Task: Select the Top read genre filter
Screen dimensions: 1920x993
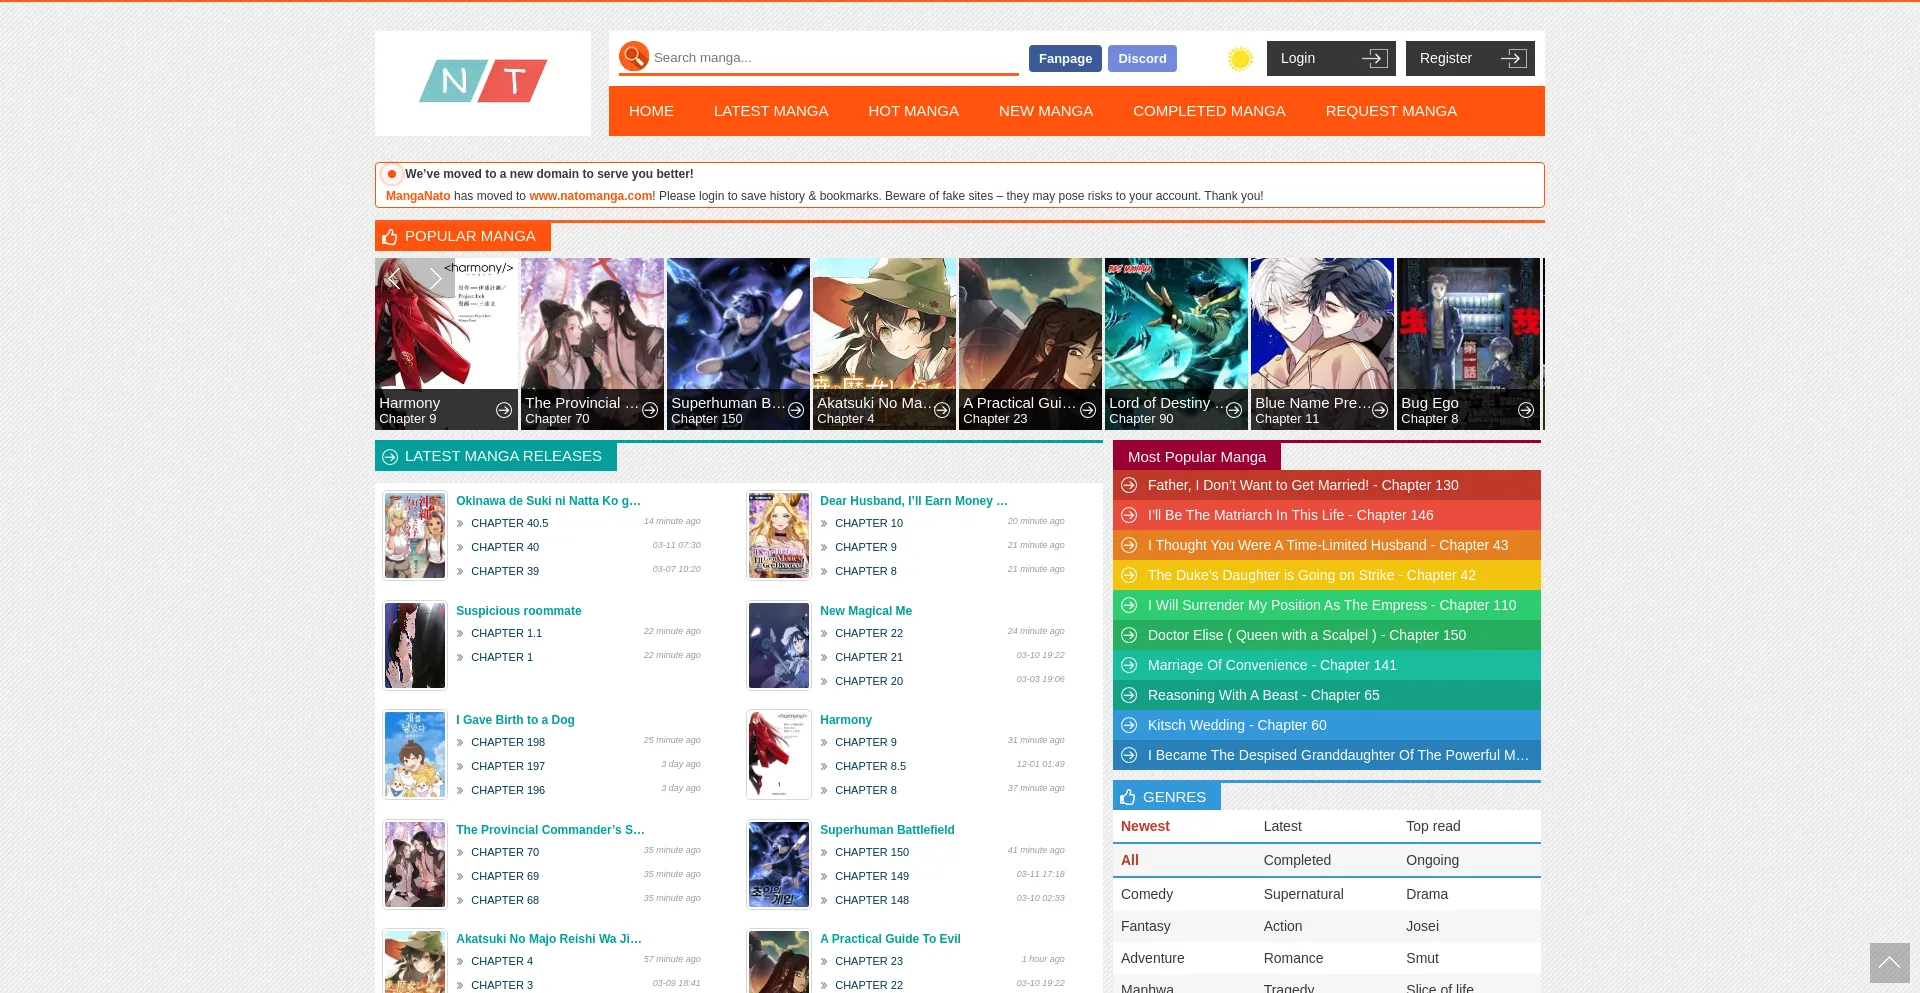Action: click(1433, 826)
